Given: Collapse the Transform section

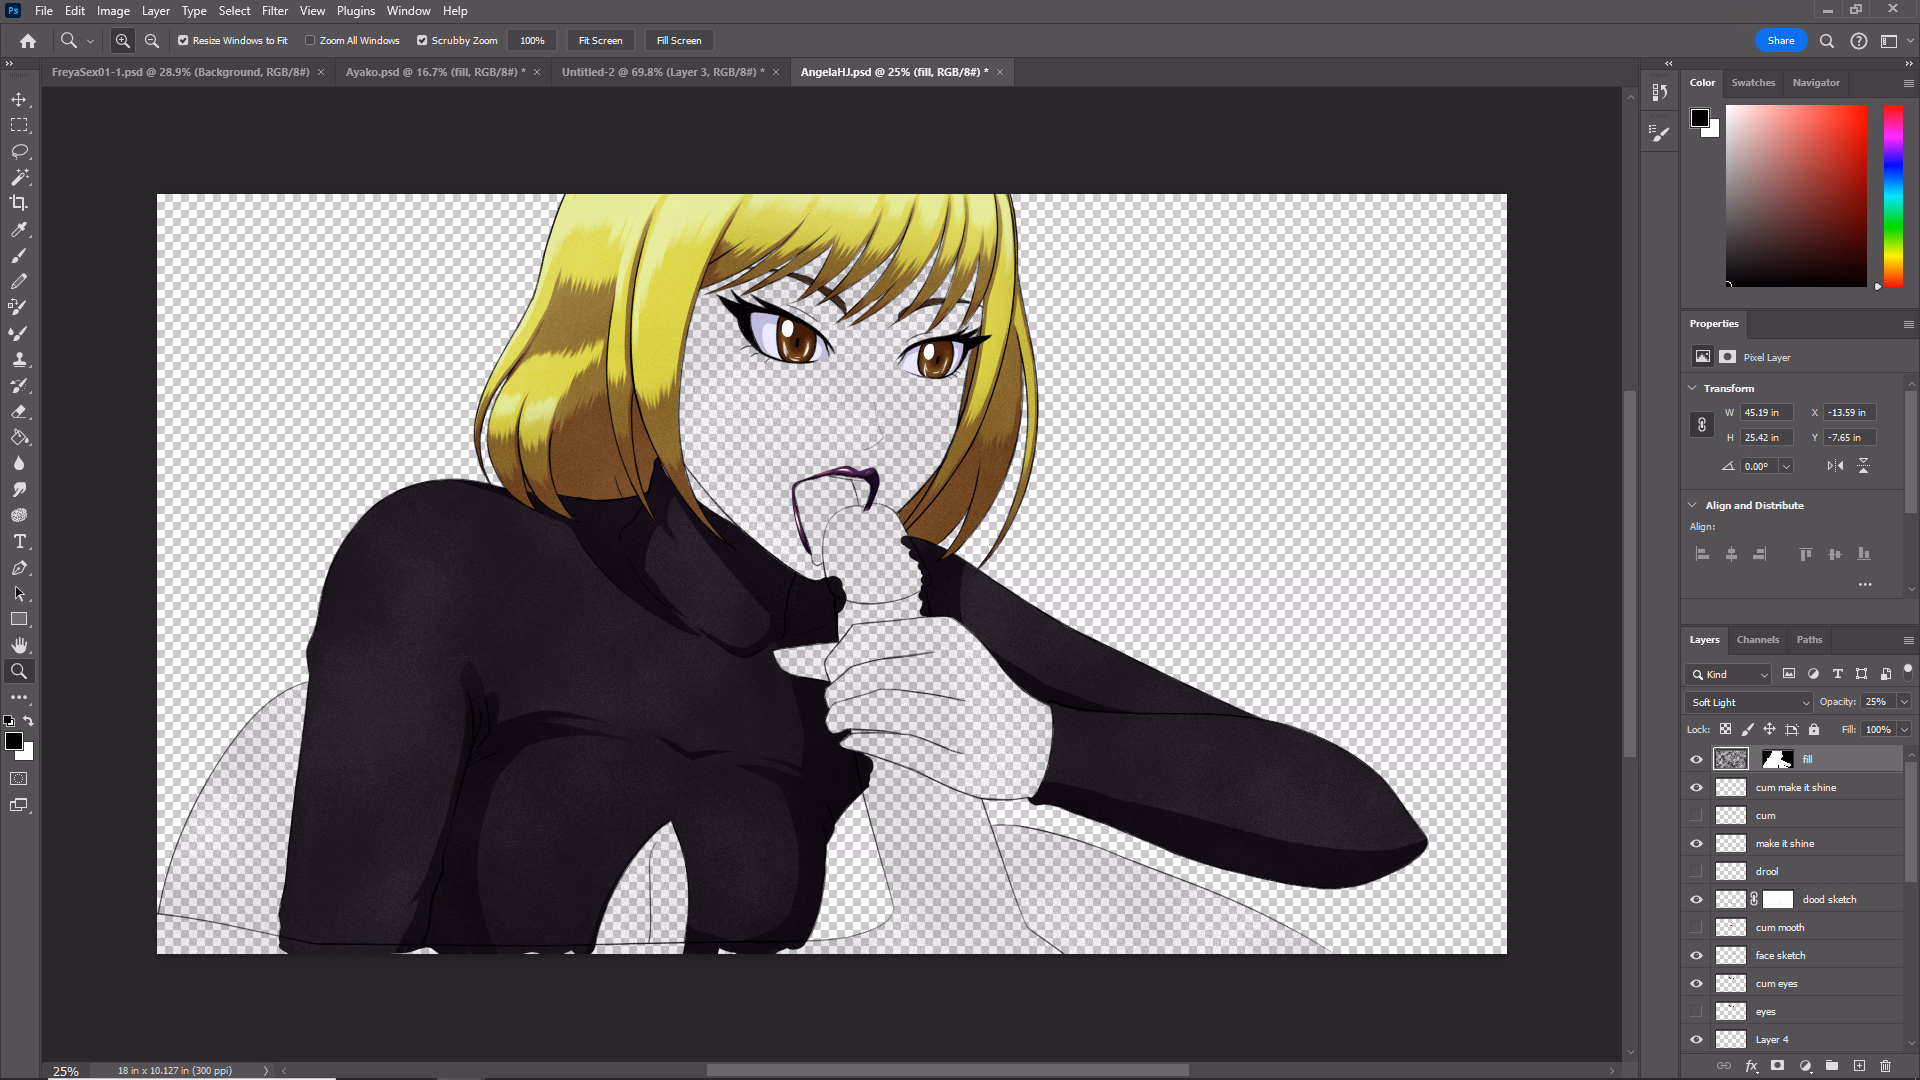Looking at the screenshot, I should (x=1692, y=388).
